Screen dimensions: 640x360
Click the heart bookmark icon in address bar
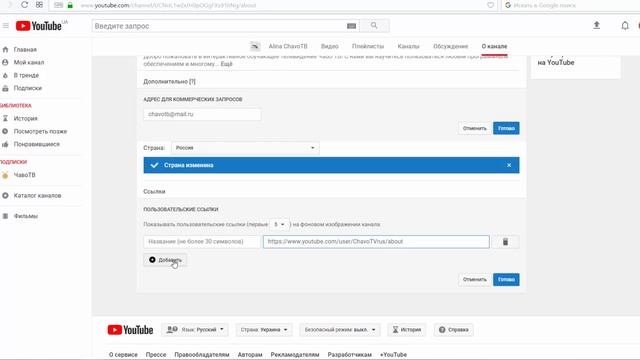tap(491, 5)
